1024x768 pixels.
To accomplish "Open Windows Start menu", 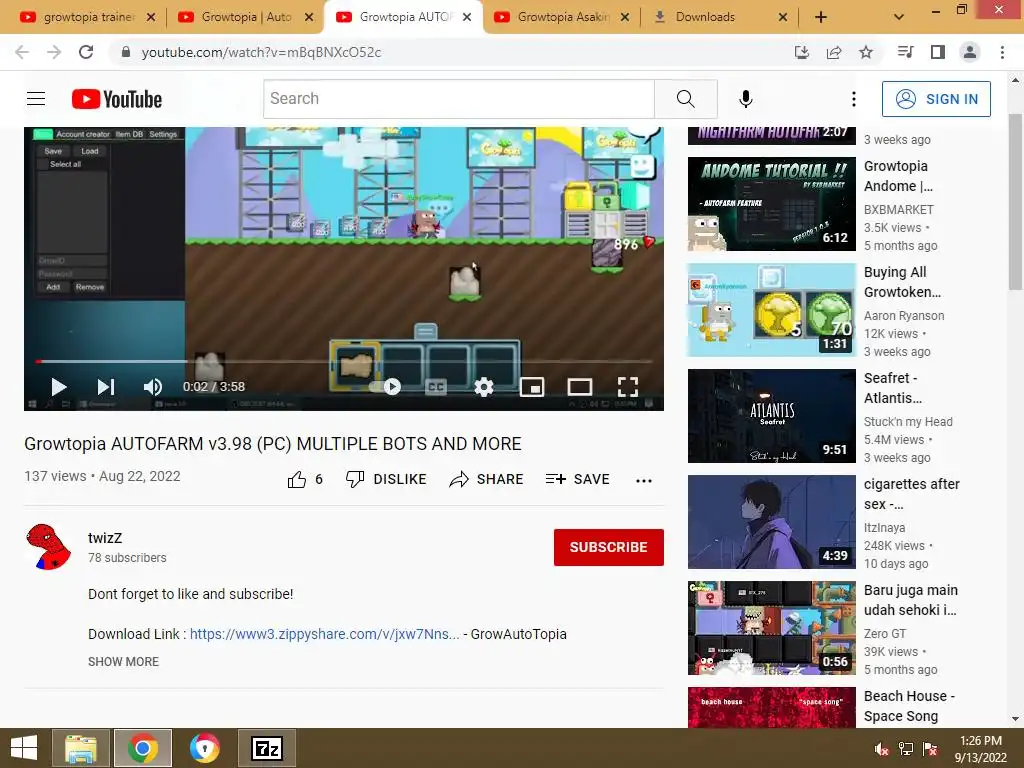I will click(24, 748).
